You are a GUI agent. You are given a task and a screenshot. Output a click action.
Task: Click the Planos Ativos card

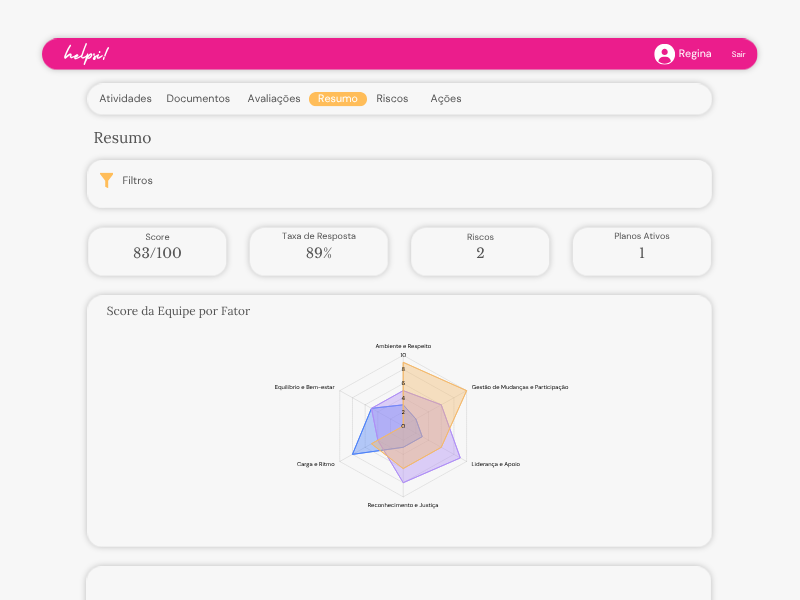click(642, 251)
